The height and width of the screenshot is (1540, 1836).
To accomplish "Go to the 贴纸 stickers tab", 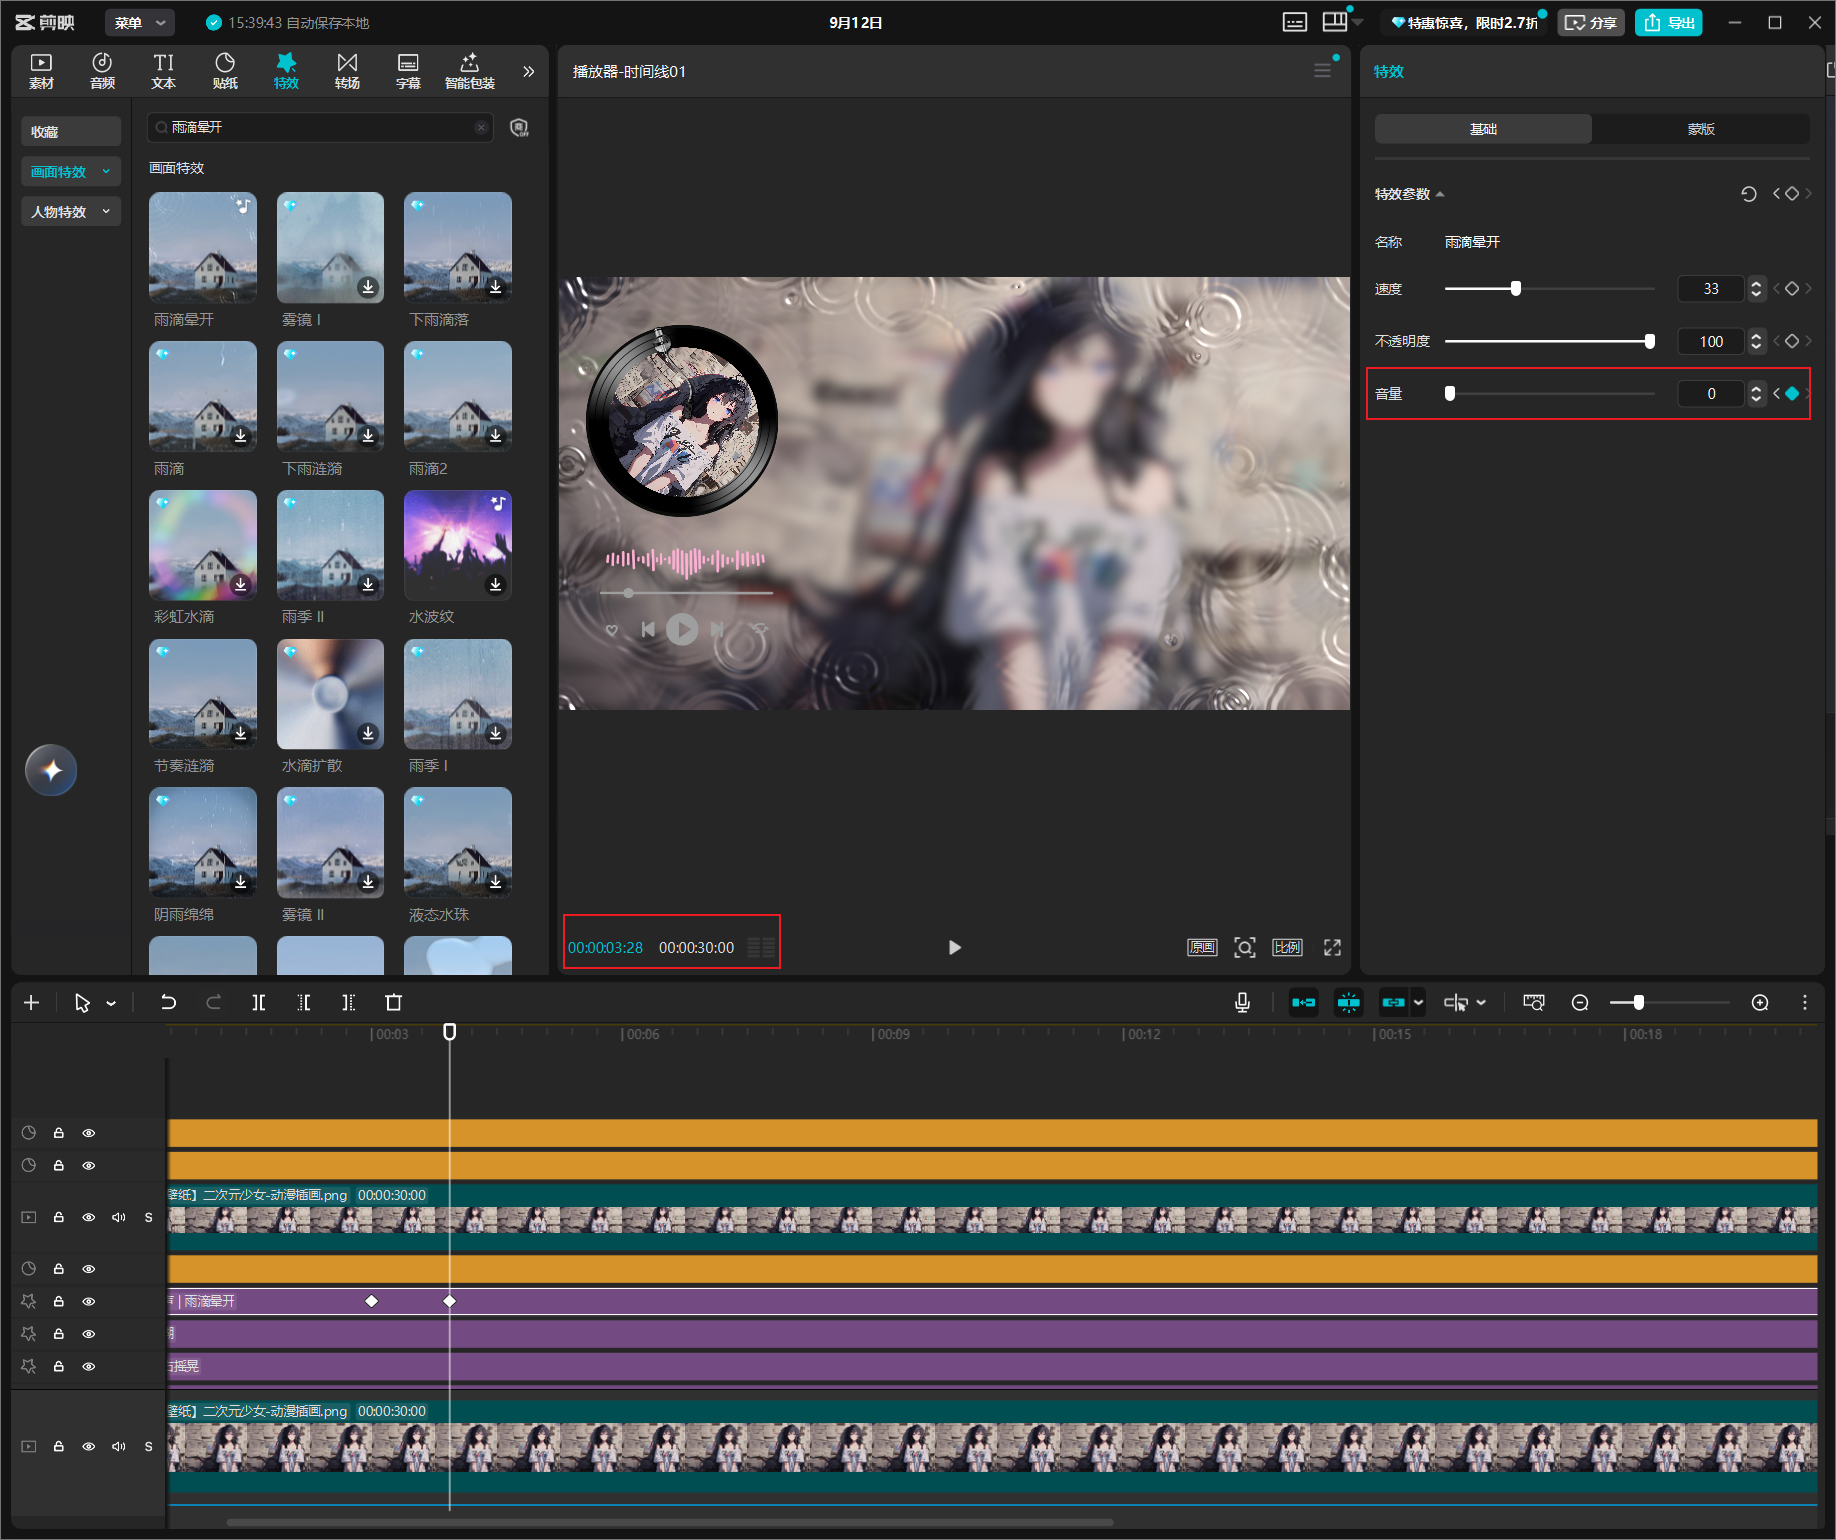I will click(225, 71).
